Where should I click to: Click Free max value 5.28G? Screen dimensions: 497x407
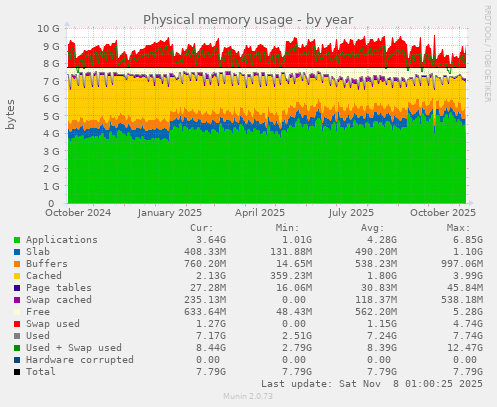pyautogui.click(x=468, y=312)
